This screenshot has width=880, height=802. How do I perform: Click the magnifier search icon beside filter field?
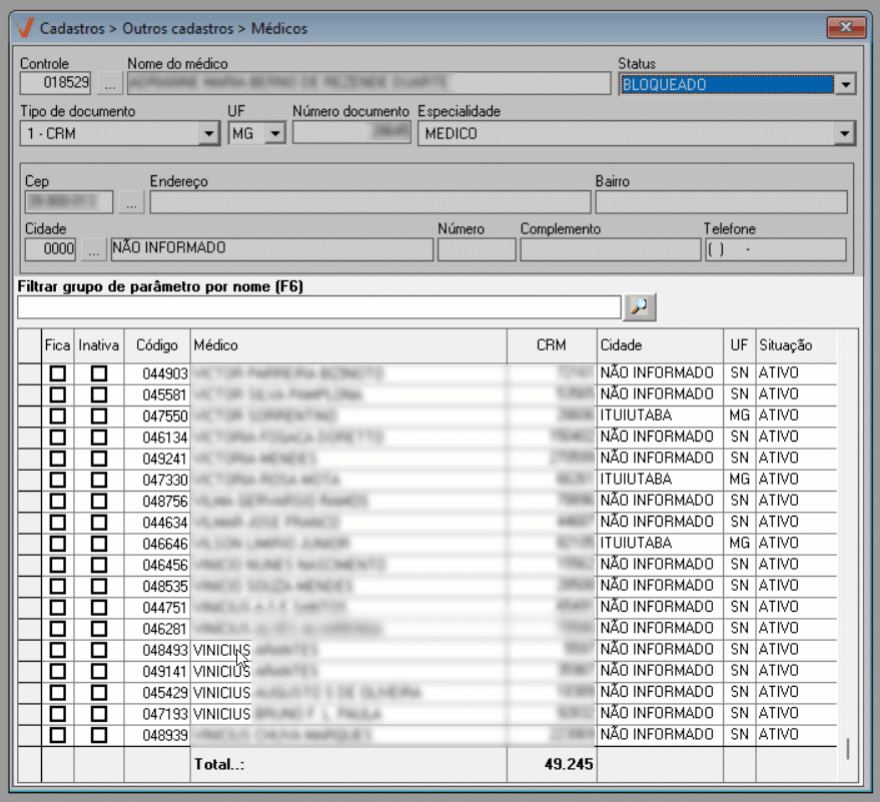pos(639,308)
